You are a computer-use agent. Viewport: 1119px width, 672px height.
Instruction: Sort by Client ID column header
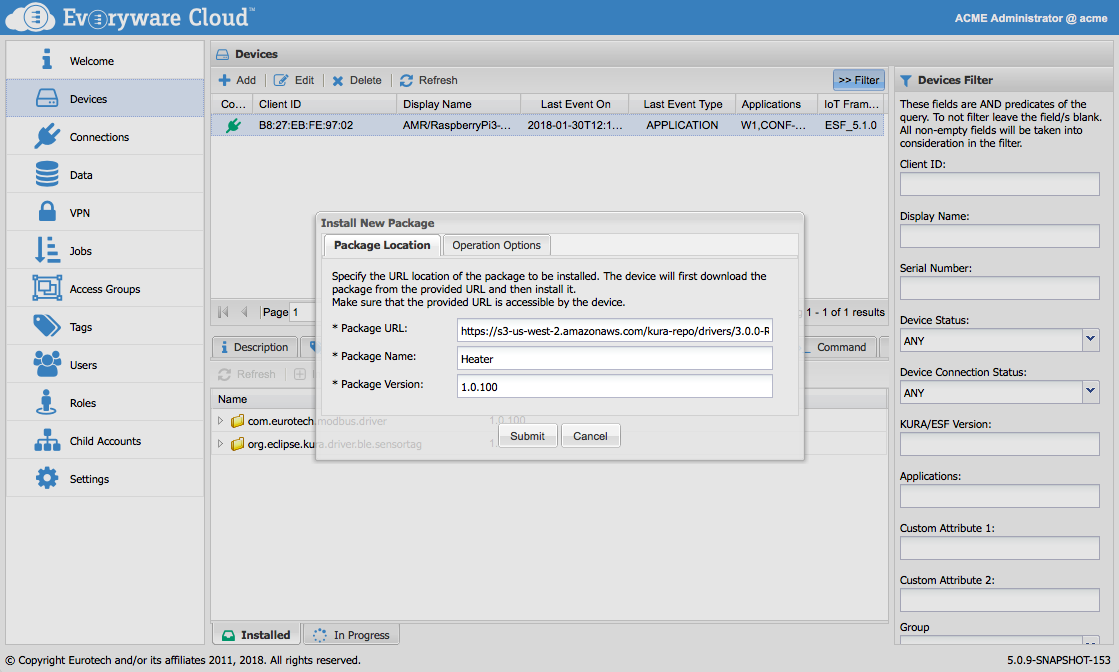pyautogui.click(x=325, y=104)
